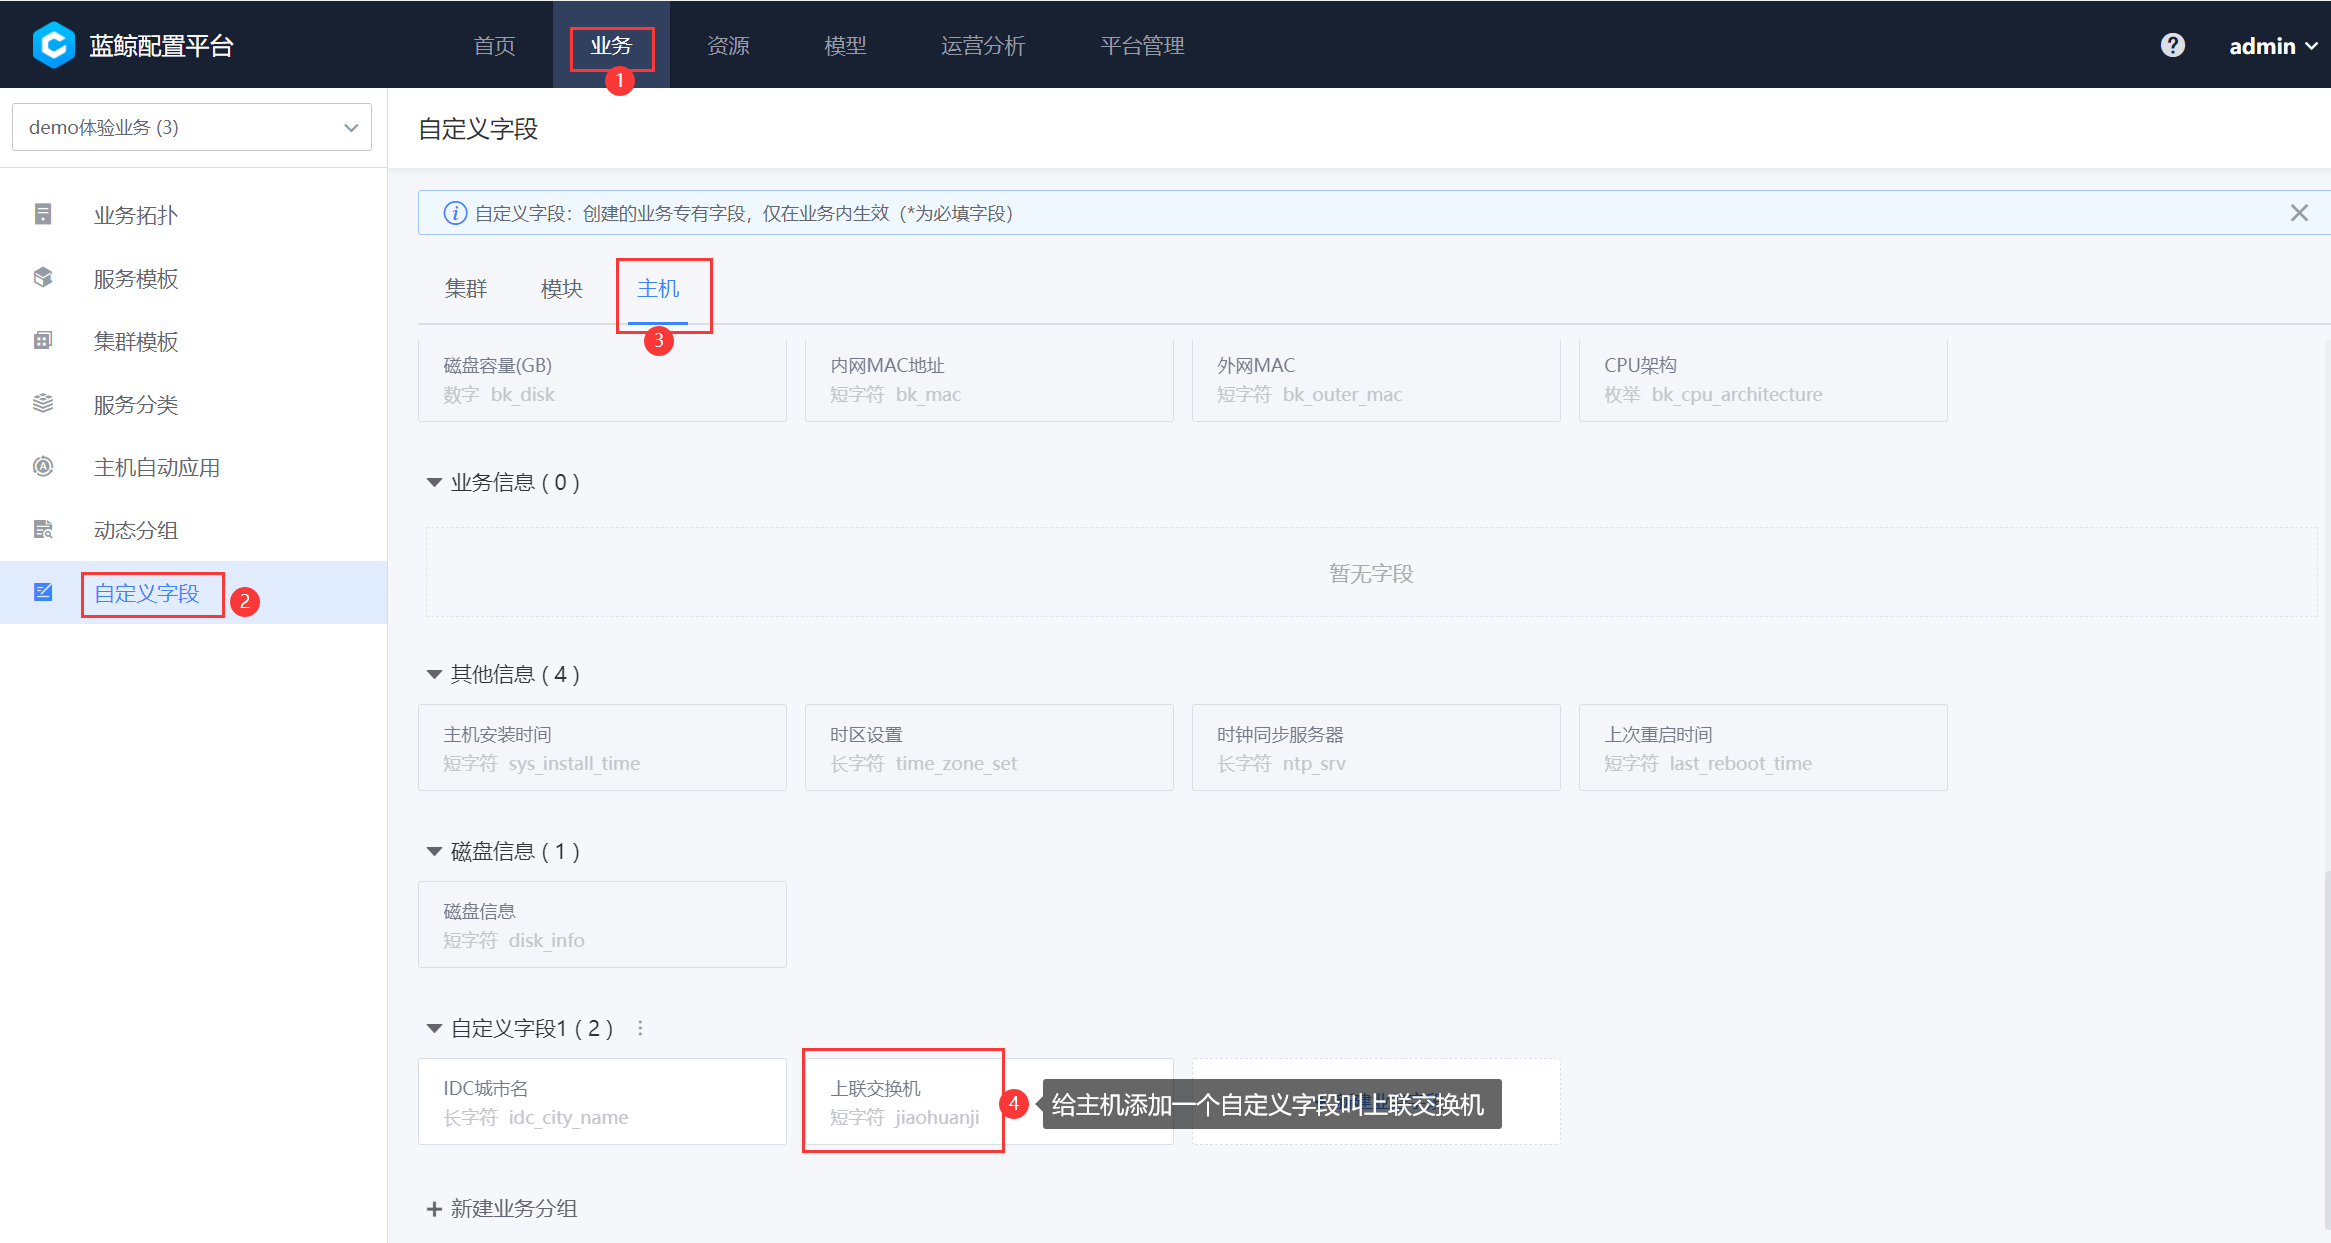Open 服务分类 in the sidebar

pos(193,404)
